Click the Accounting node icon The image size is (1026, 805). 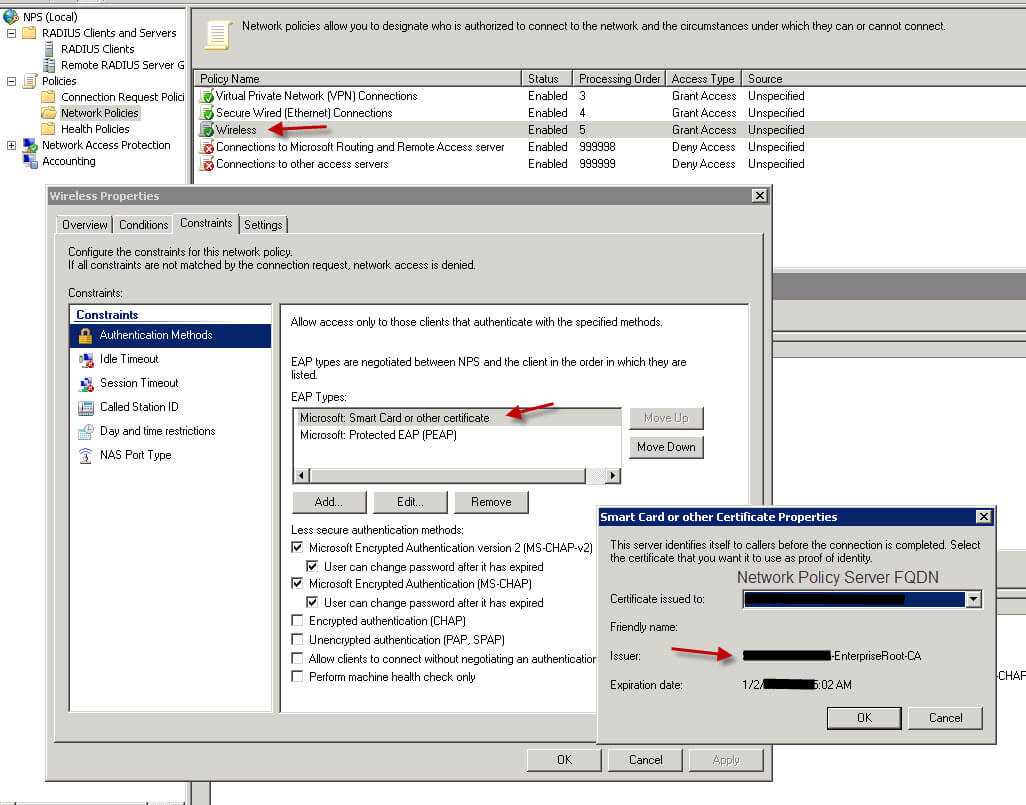pyautogui.click(x=30, y=161)
